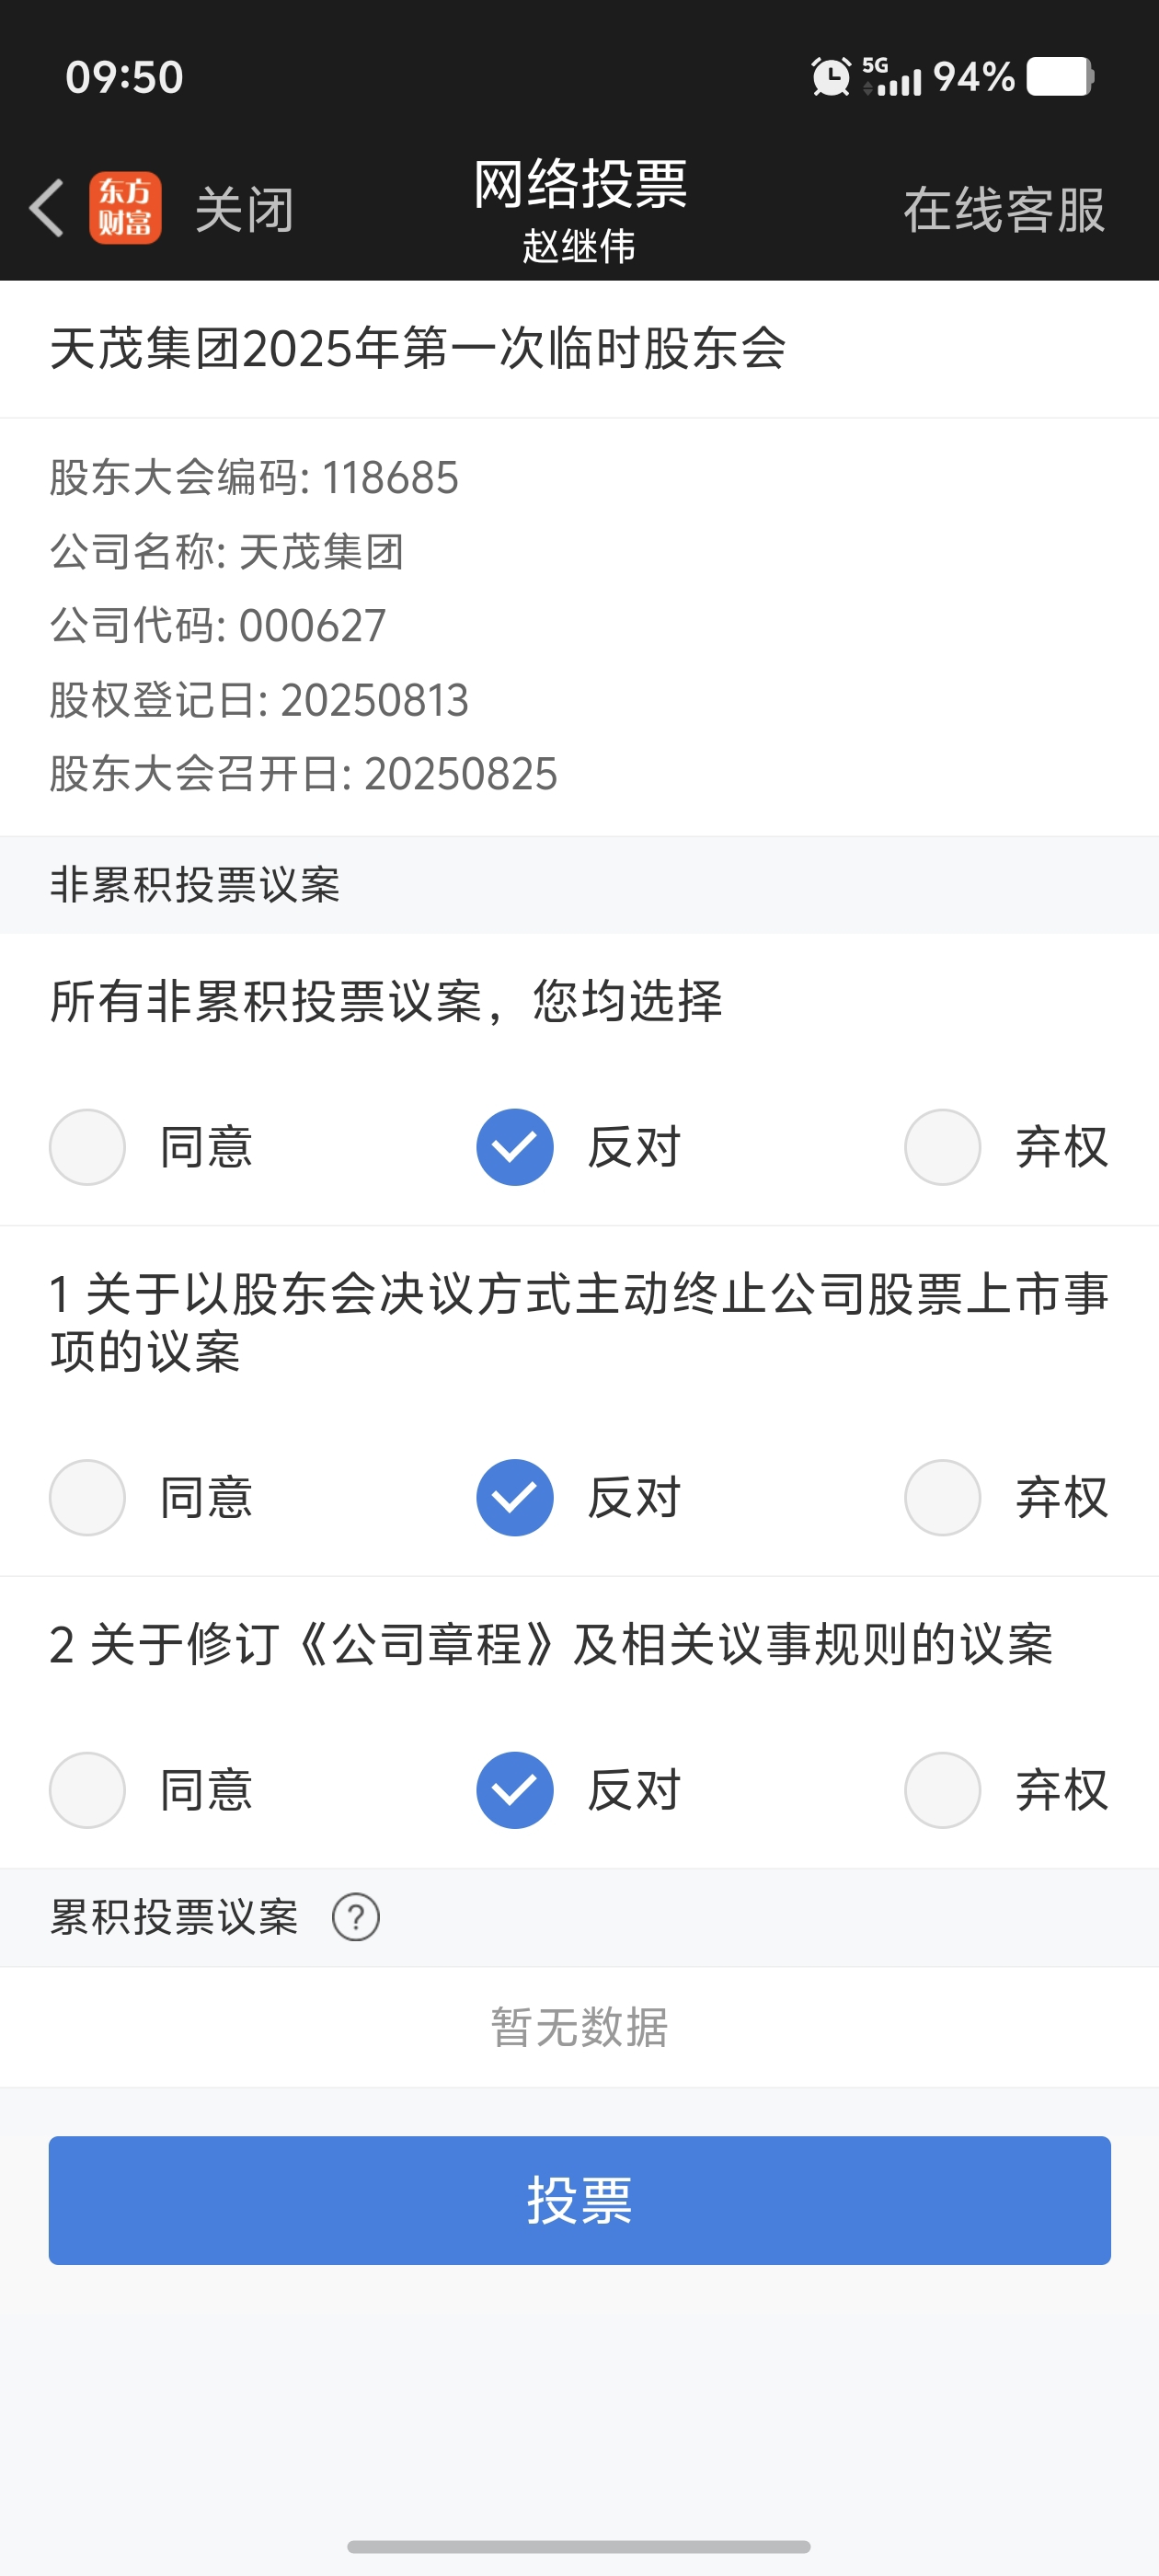Tap 关闭 to close the page

pyautogui.click(x=245, y=210)
